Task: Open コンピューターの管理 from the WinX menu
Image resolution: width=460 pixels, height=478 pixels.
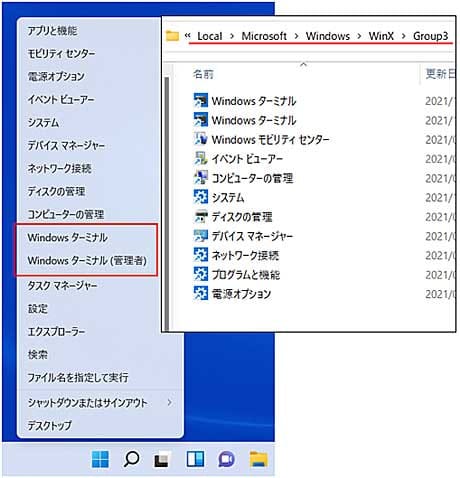Action: click(66, 214)
